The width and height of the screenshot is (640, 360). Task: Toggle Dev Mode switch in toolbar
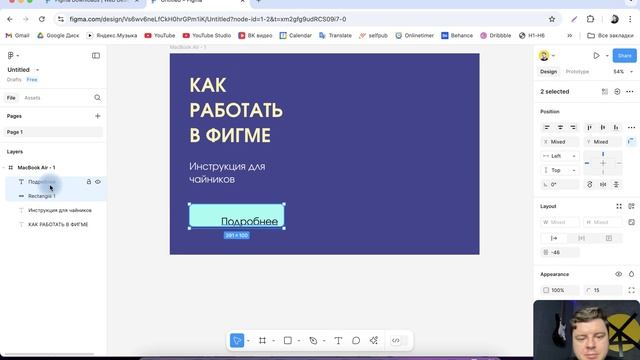pos(398,340)
